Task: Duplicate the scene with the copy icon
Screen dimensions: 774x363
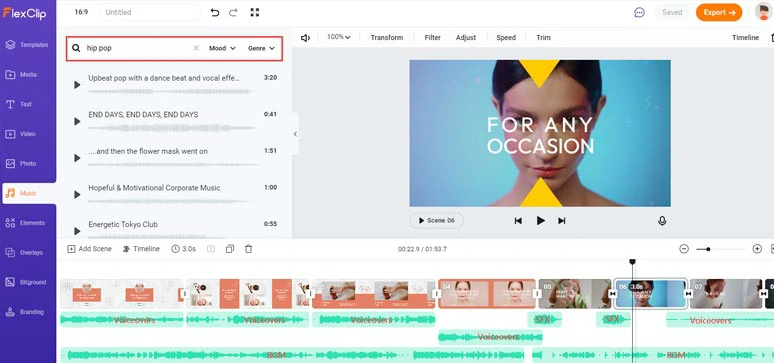Action: point(230,249)
